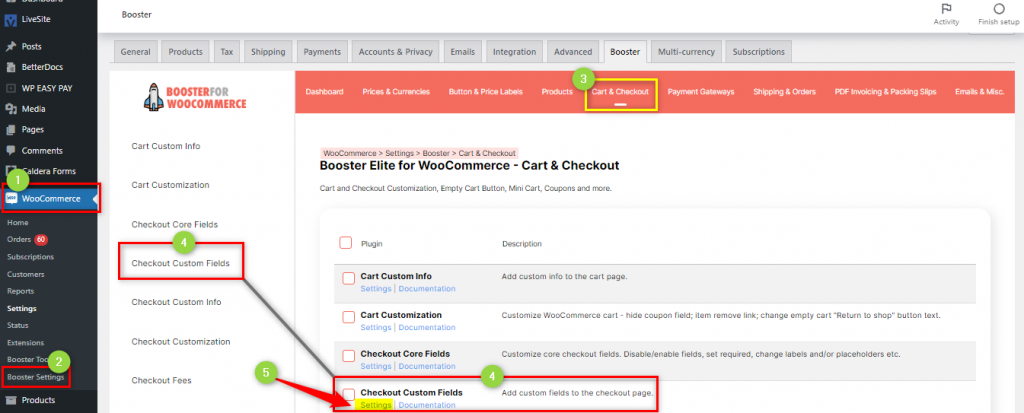Go to Booster Dashboard section
The height and width of the screenshot is (413, 1024).
click(325, 92)
